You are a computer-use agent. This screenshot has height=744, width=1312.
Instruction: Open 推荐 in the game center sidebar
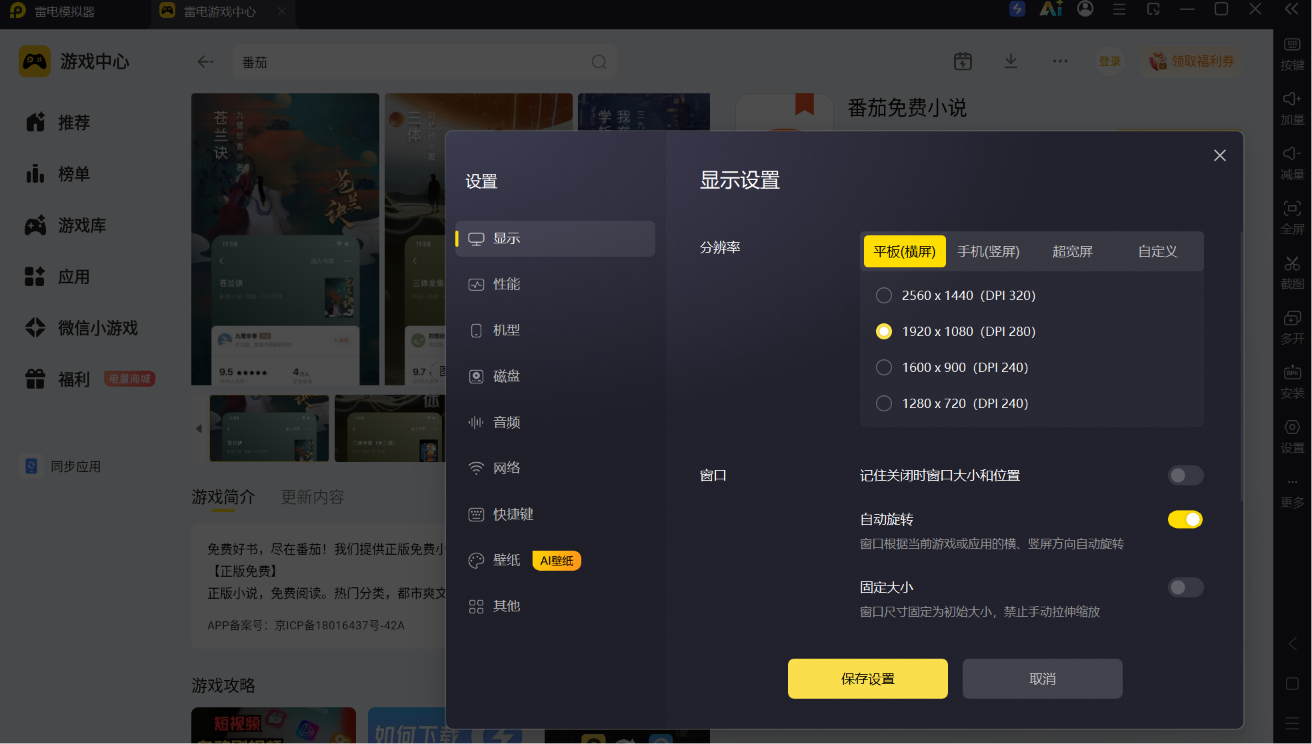pos(58,122)
